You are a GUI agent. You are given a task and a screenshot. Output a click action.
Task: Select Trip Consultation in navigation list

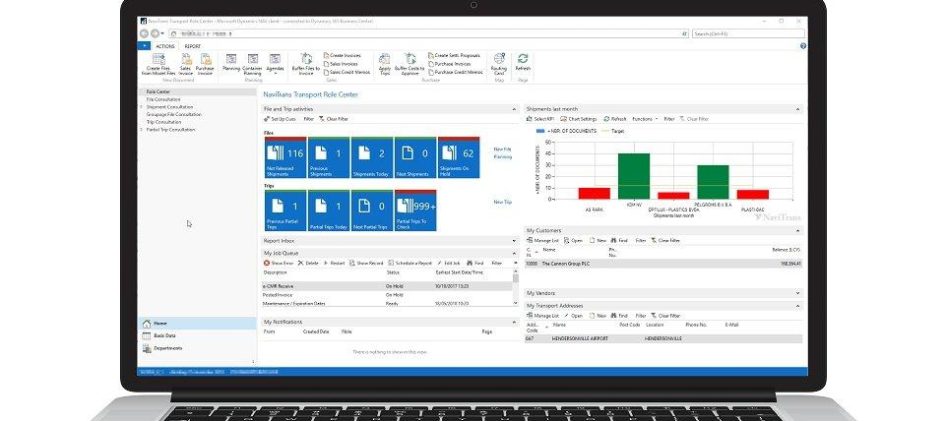click(164, 122)
